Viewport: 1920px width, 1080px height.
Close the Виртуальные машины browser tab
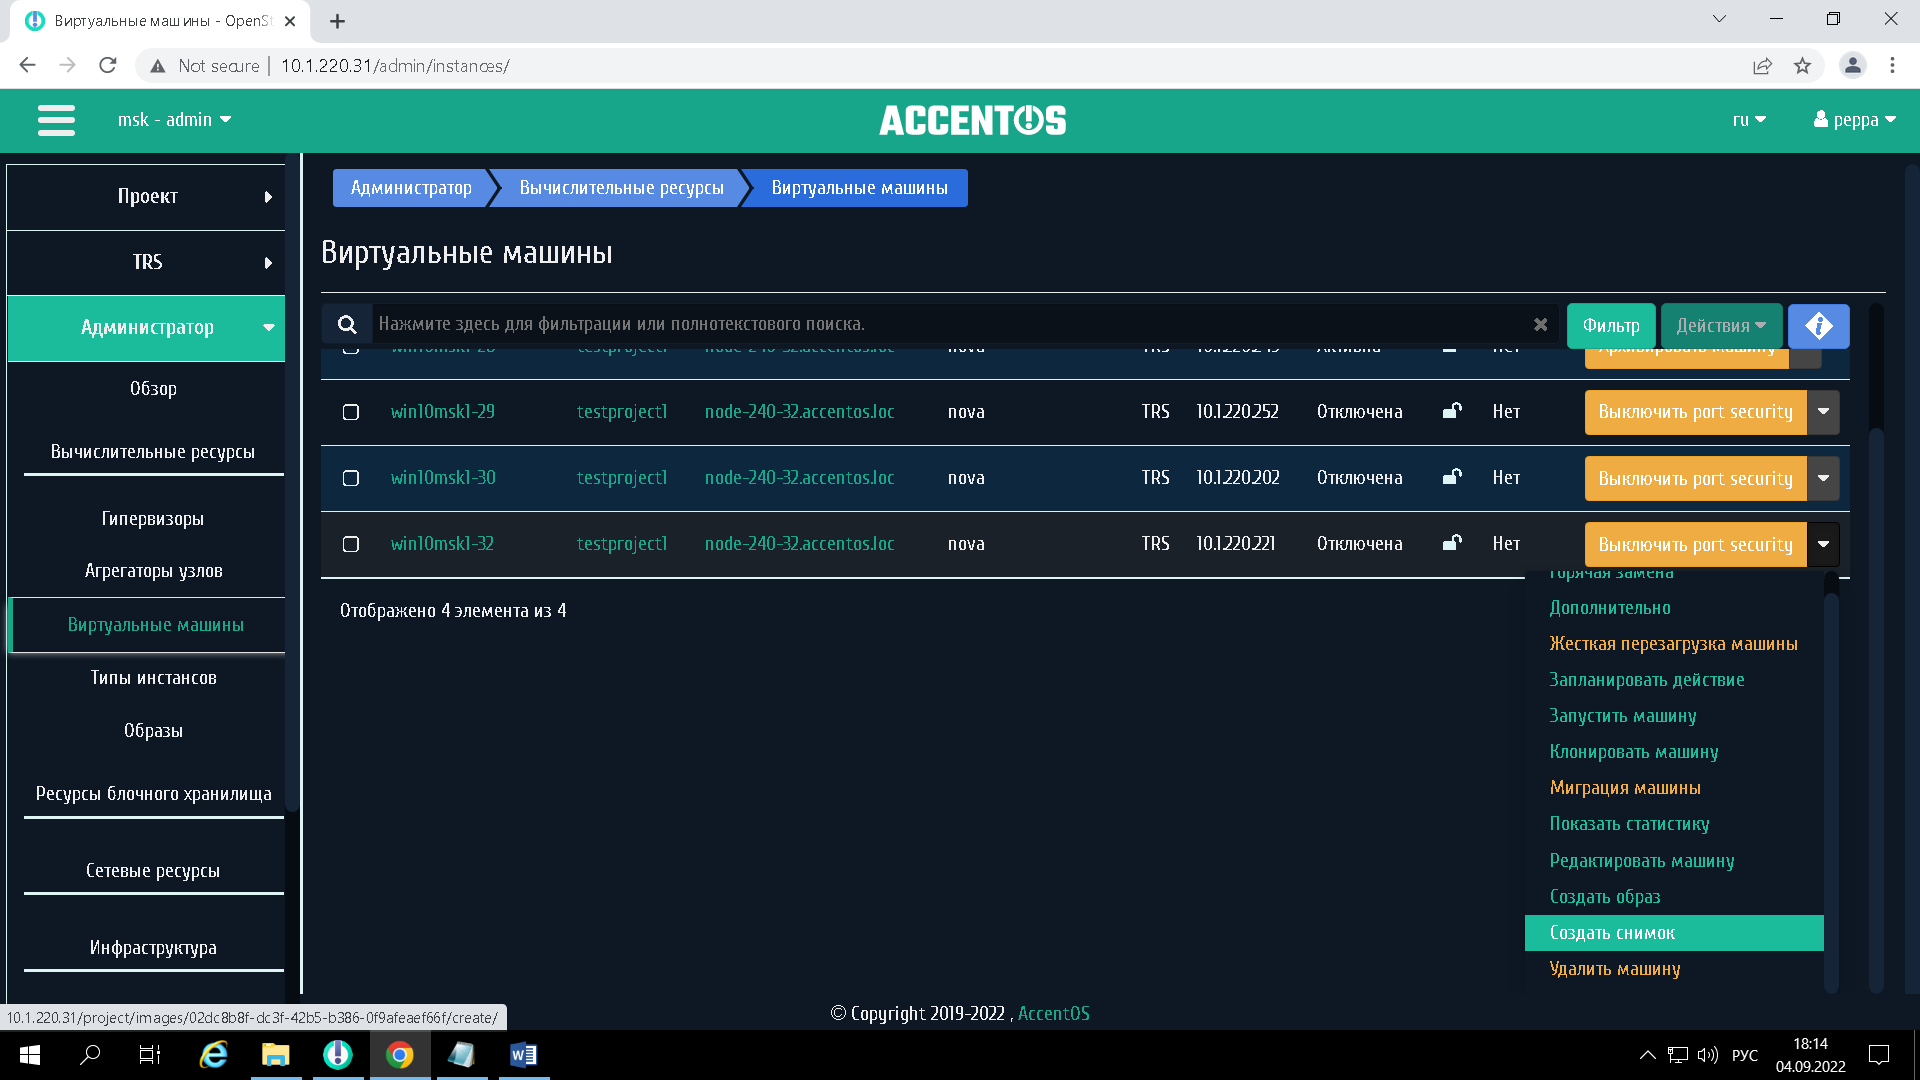[x=290, y=21]
